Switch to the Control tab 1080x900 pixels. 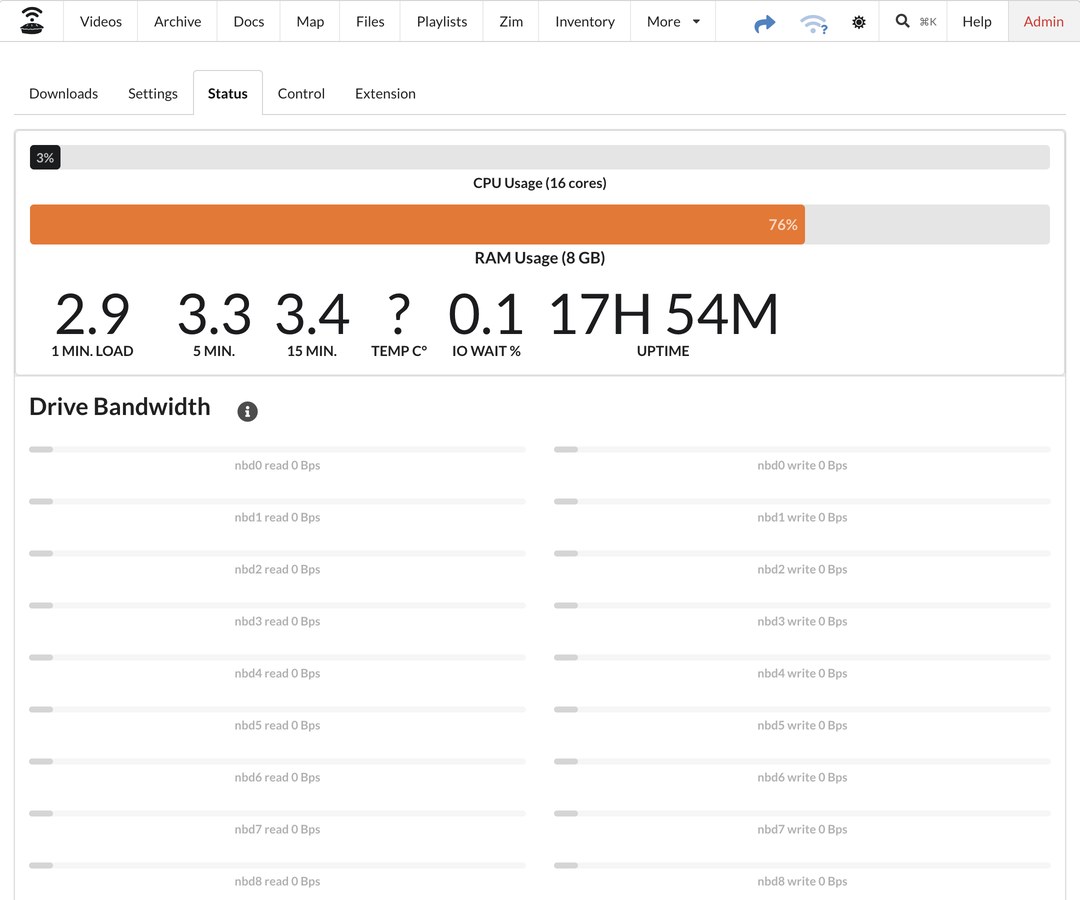point(301,94)
